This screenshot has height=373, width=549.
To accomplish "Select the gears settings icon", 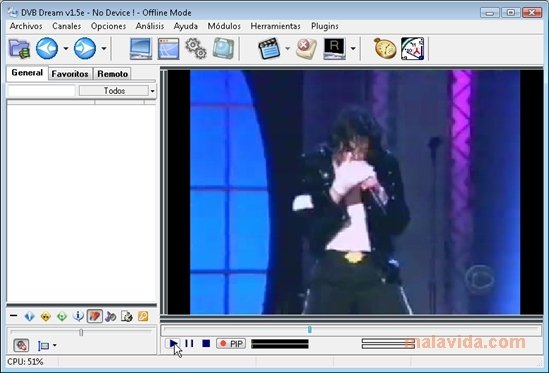I will tap(195, 48).
